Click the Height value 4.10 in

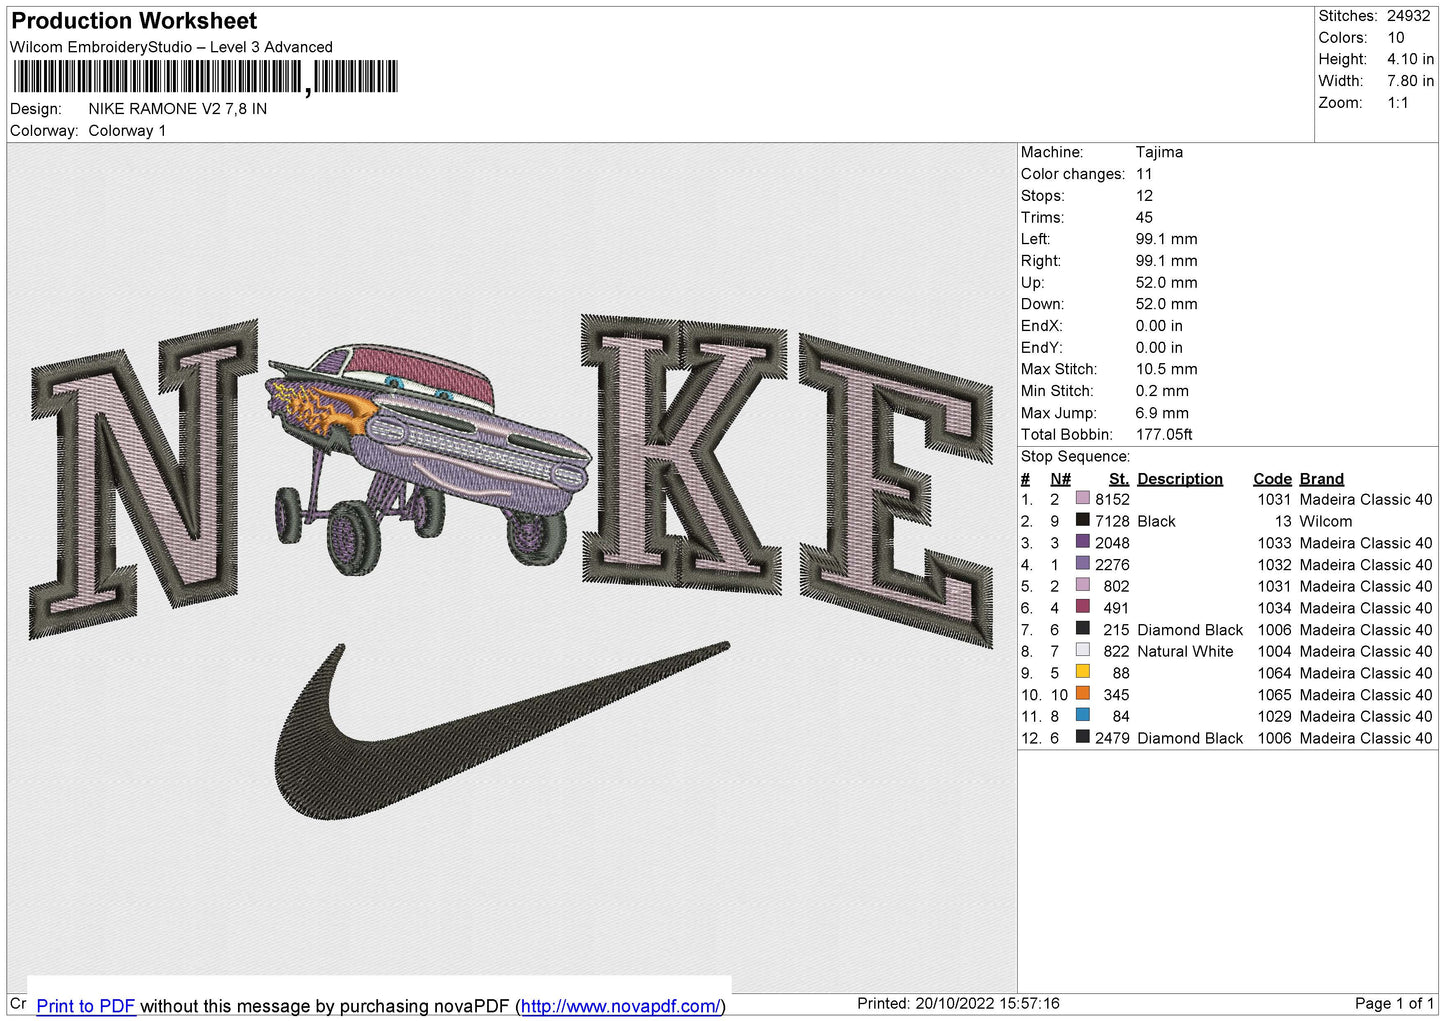[1410, 59]
